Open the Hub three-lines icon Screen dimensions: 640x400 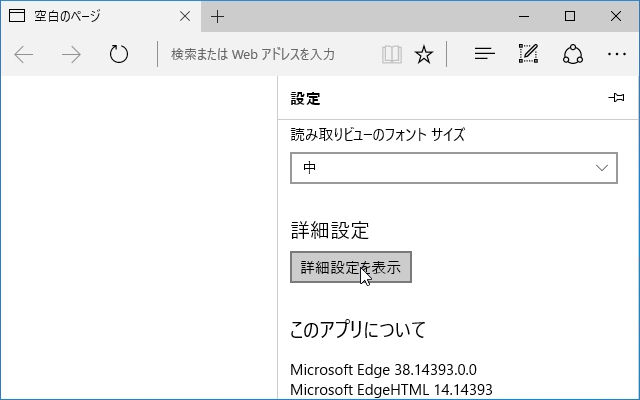point(484,54)
